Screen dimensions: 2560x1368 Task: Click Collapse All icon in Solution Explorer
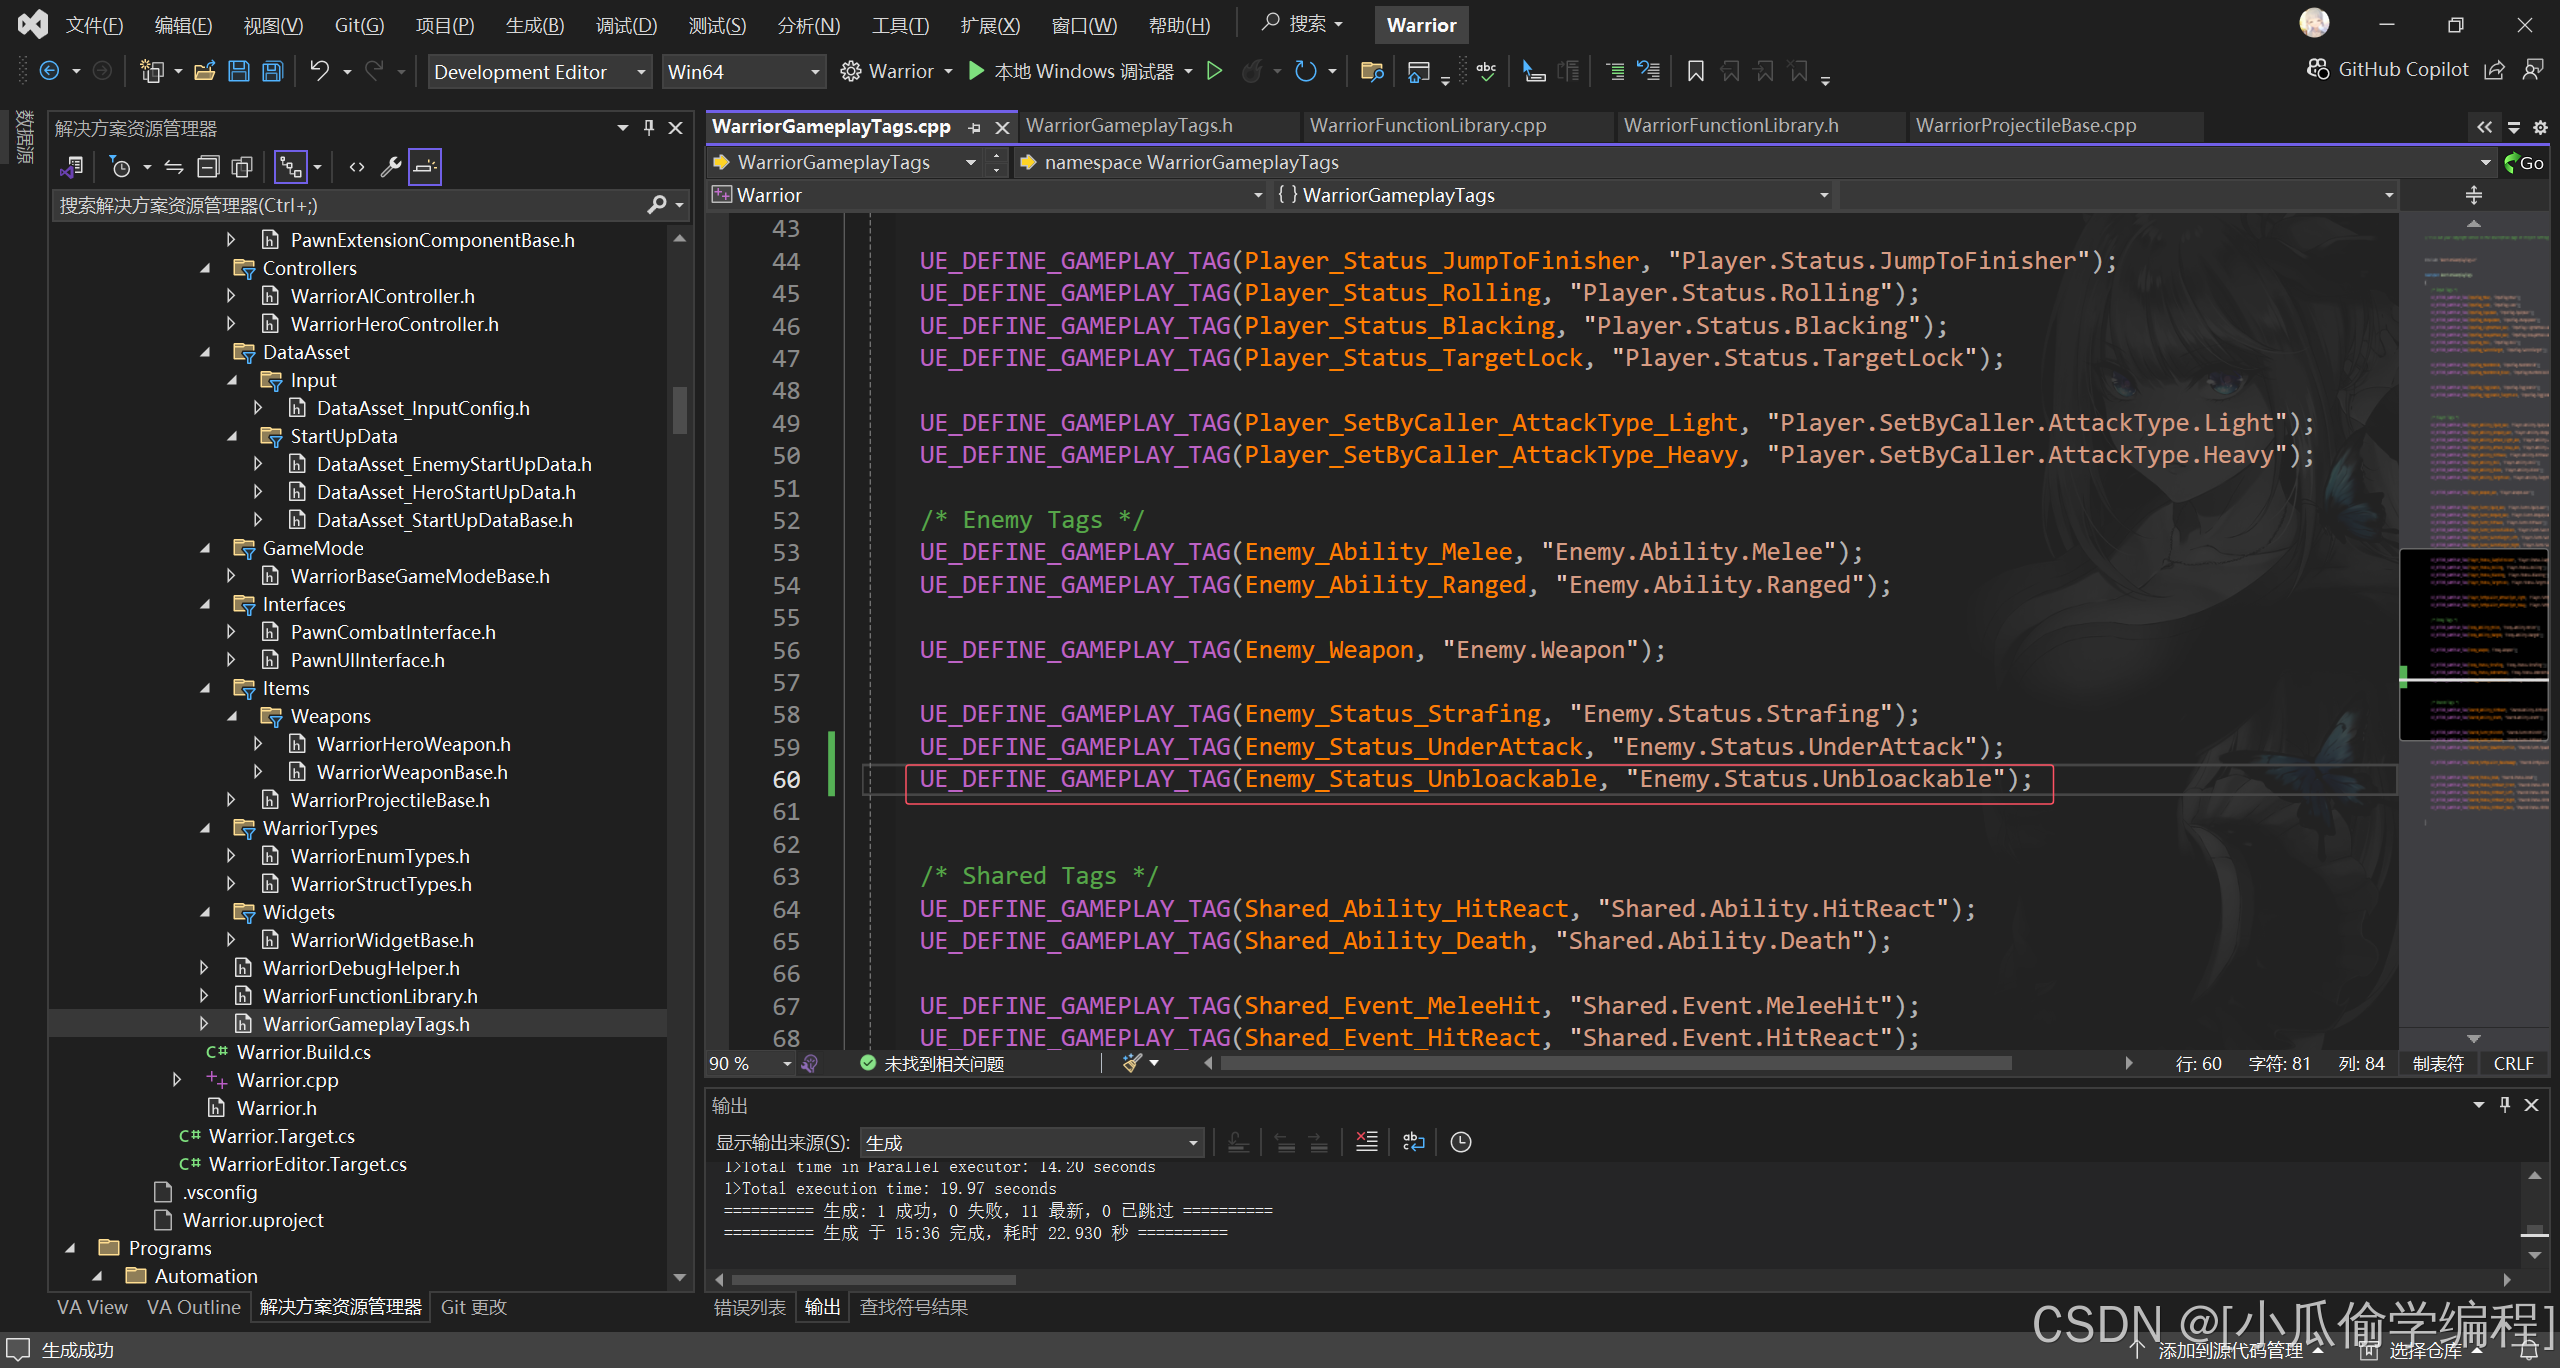click(208, 167)
